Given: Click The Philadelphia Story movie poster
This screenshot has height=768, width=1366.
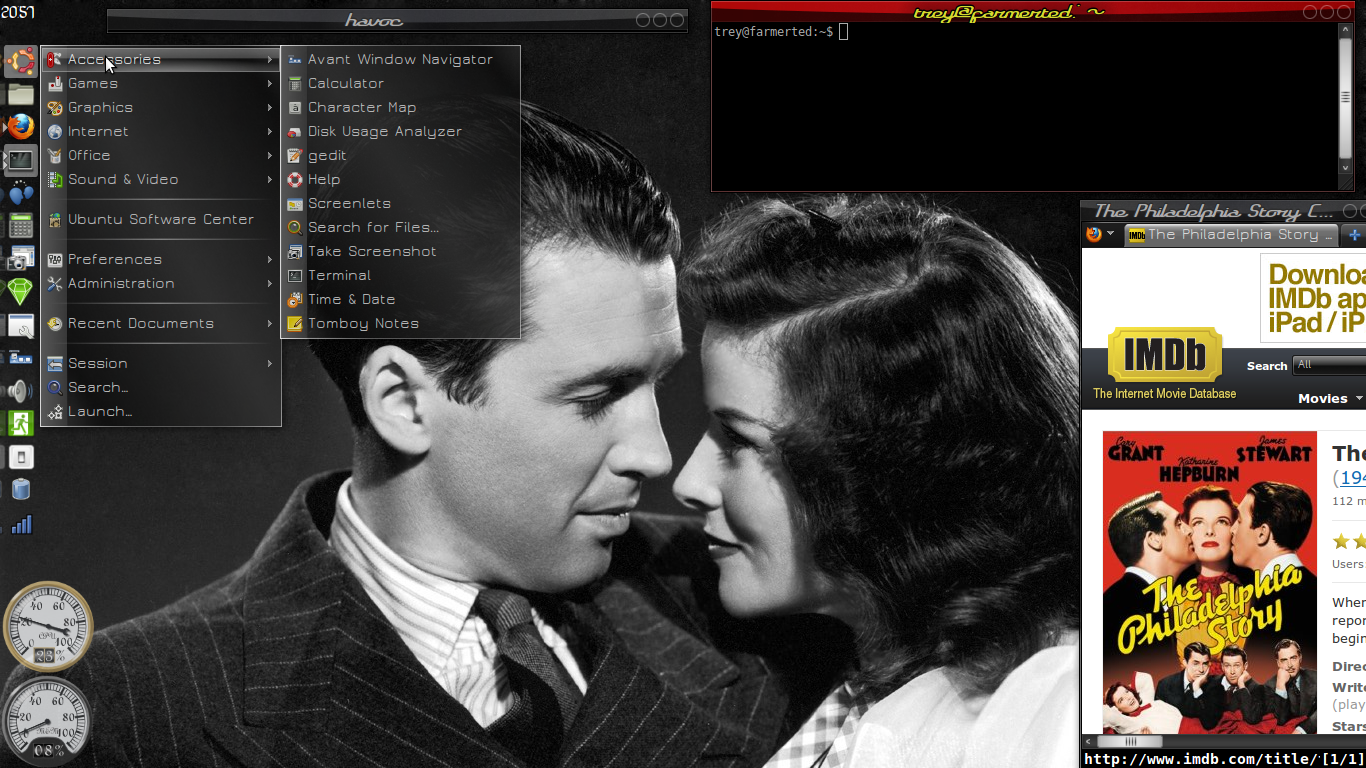Looking at the screenshot, I should 1209,582.
